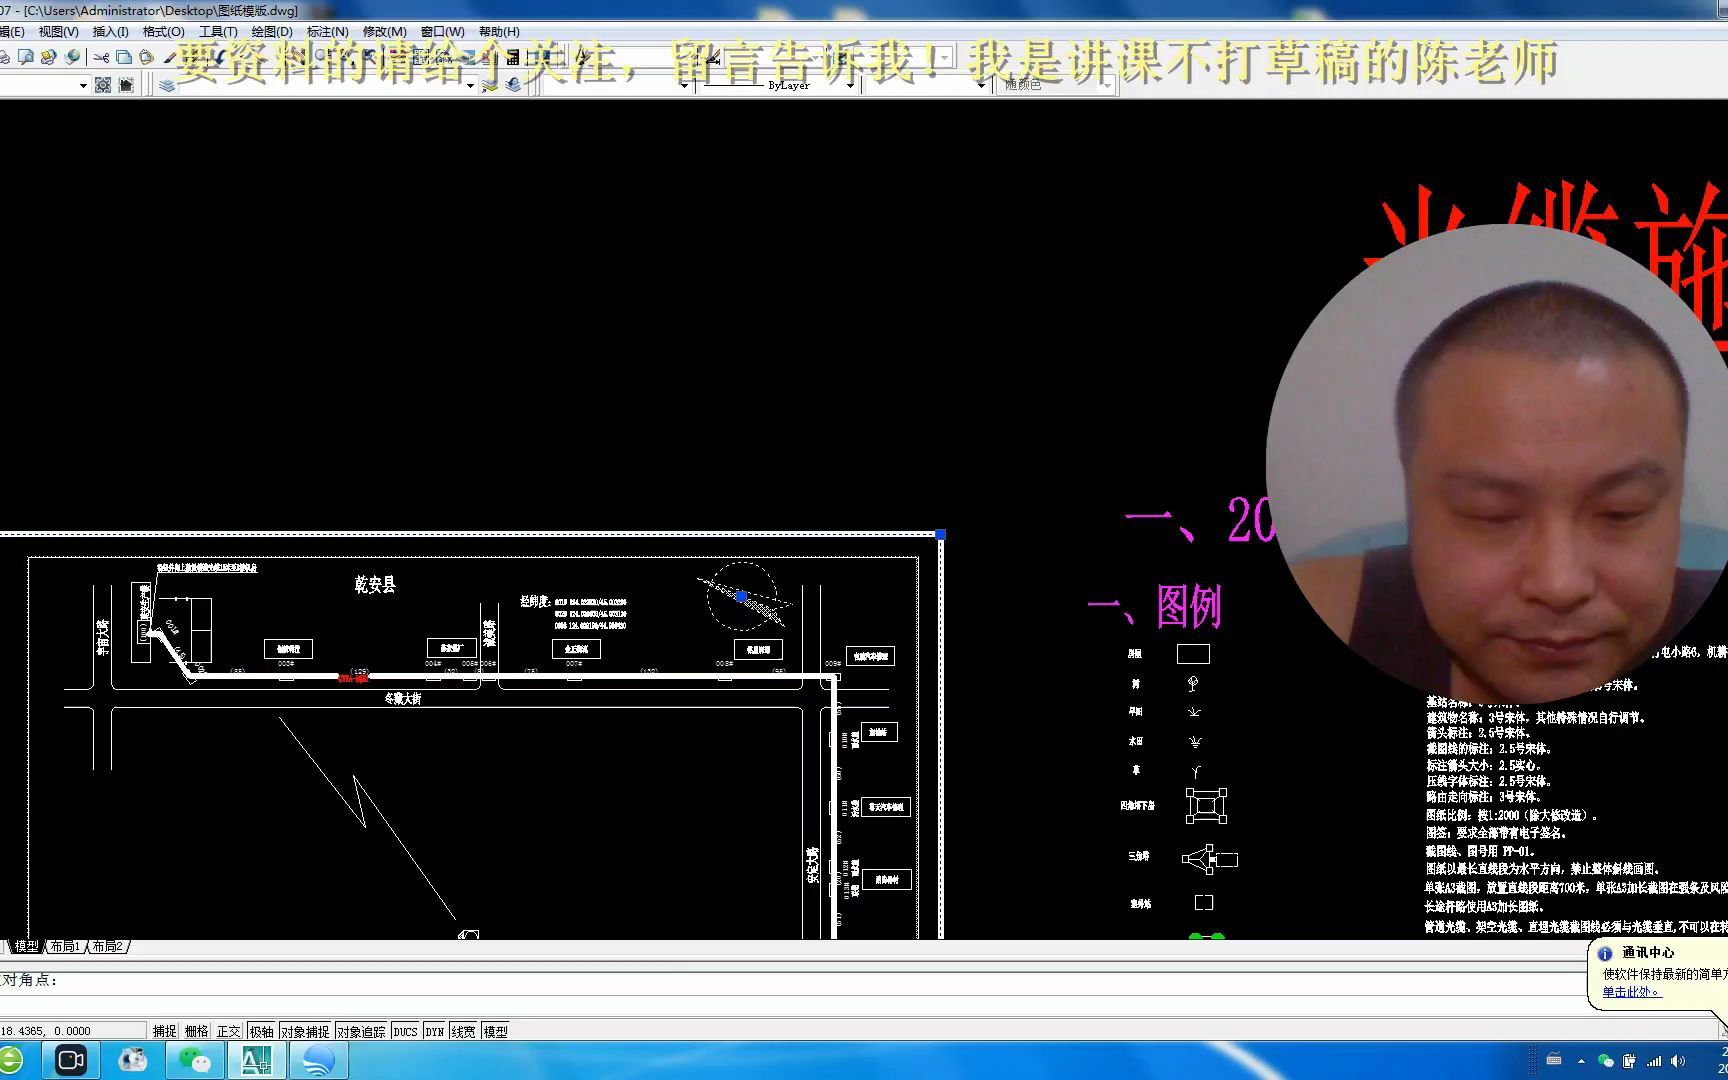Click the Match Properties brush icon
Image resolution: width=1728 pixels, height=1080 pixels.
tap(171, 57)
